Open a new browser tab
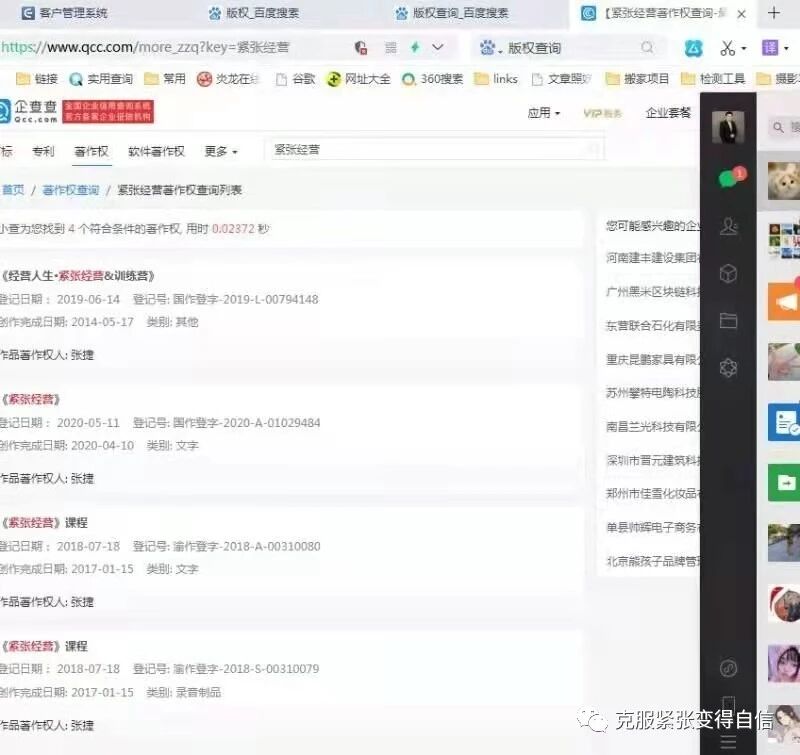The height and width of the screenshot is (755, 800). coord(774,13)
